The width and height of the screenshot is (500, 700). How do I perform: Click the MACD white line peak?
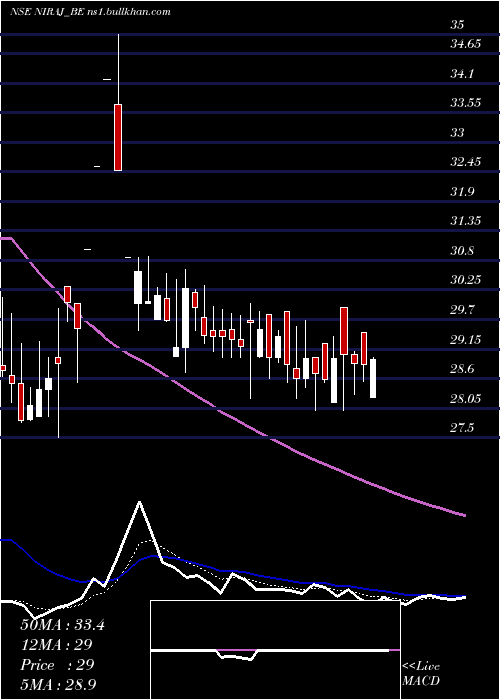coord(140,502)
